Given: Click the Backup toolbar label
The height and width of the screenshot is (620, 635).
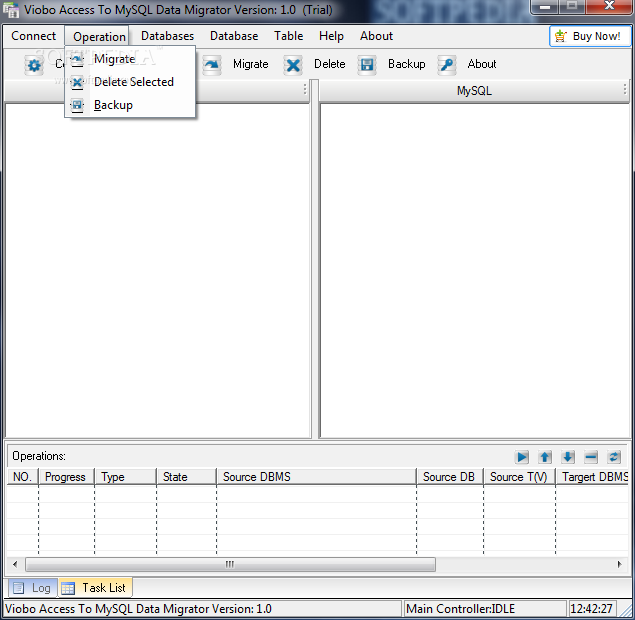Looking at the screenshot, I should pos(407,64).
